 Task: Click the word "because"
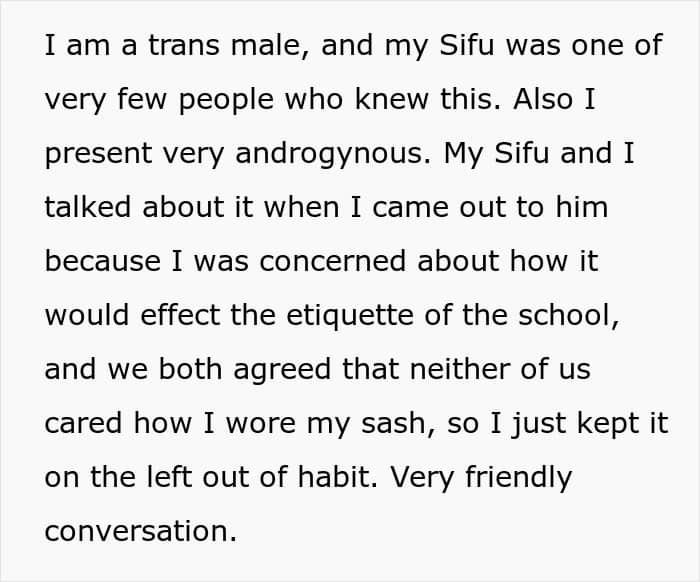coord(103,261)
